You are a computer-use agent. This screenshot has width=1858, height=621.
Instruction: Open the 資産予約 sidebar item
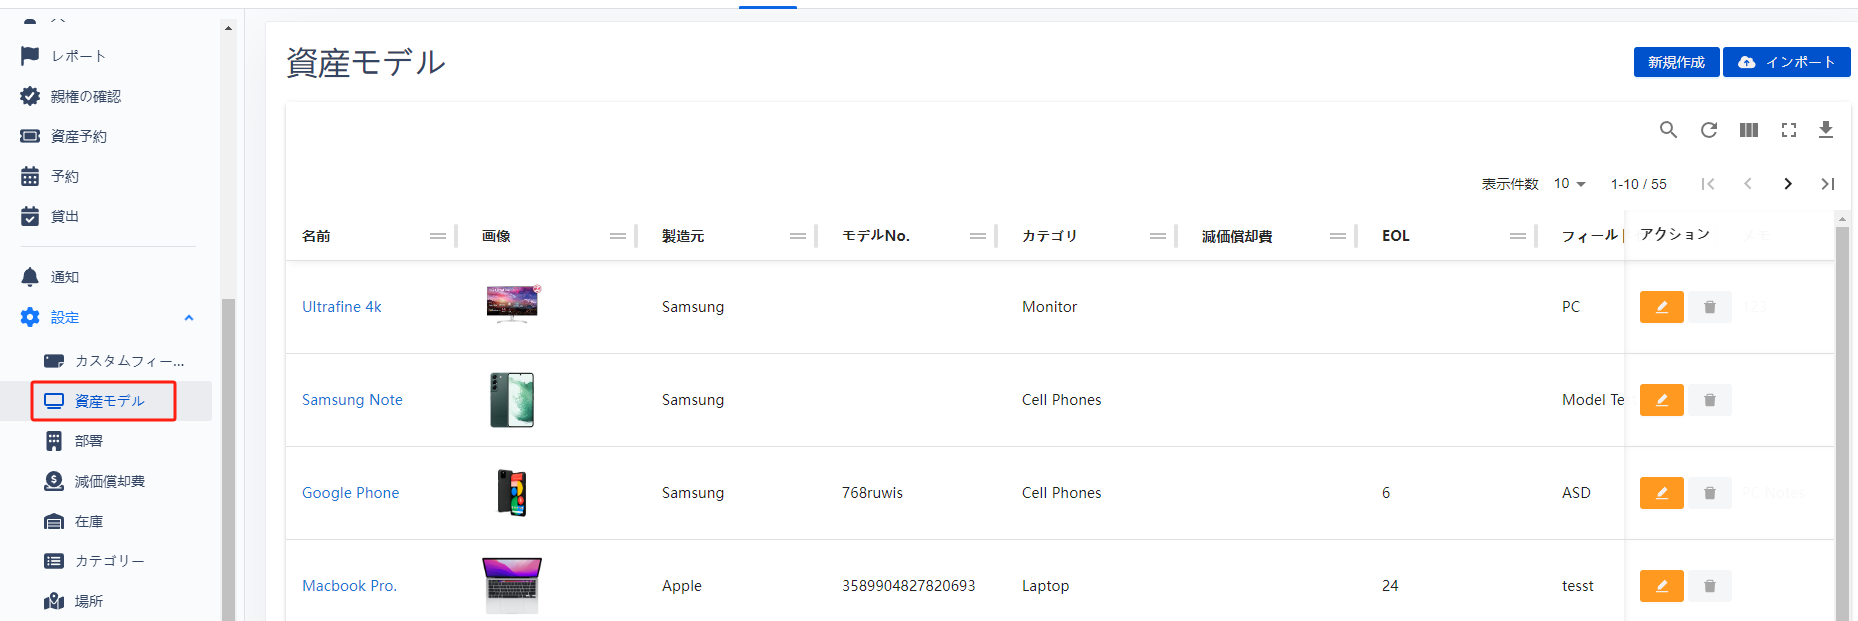[78, 137]
